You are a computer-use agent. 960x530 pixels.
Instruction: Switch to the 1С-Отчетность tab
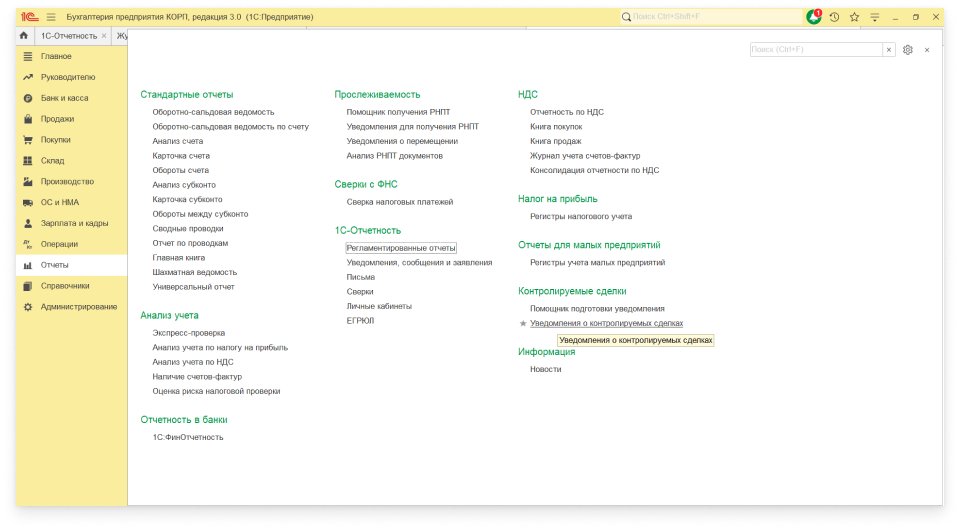point(69,36)
